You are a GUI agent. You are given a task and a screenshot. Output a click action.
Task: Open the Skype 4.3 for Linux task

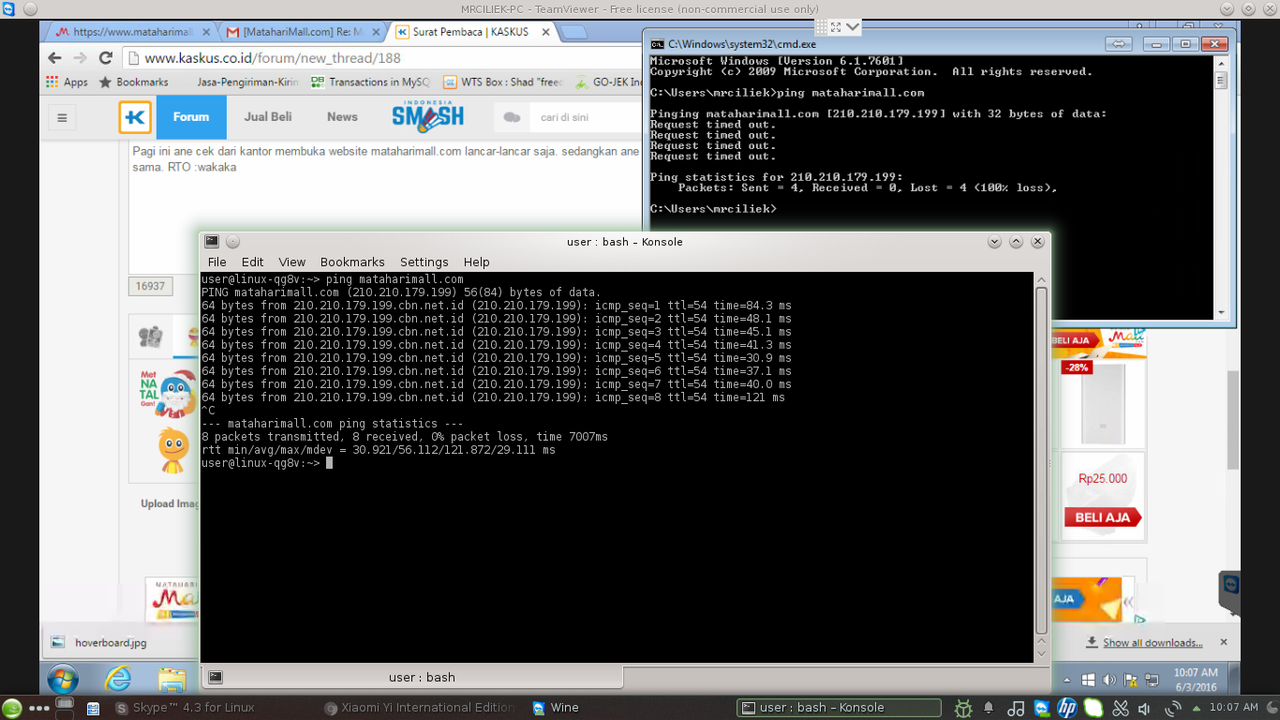tap(183, 708)
